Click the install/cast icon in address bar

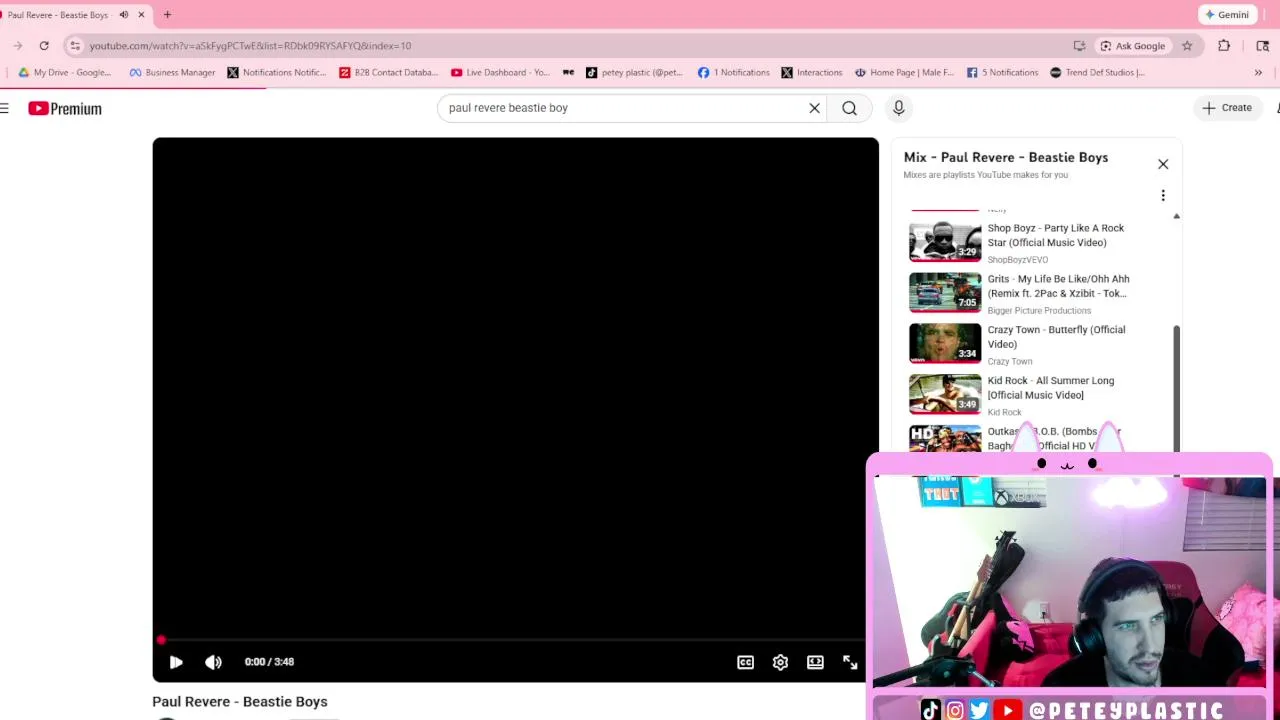click(x=1079, y=46)
